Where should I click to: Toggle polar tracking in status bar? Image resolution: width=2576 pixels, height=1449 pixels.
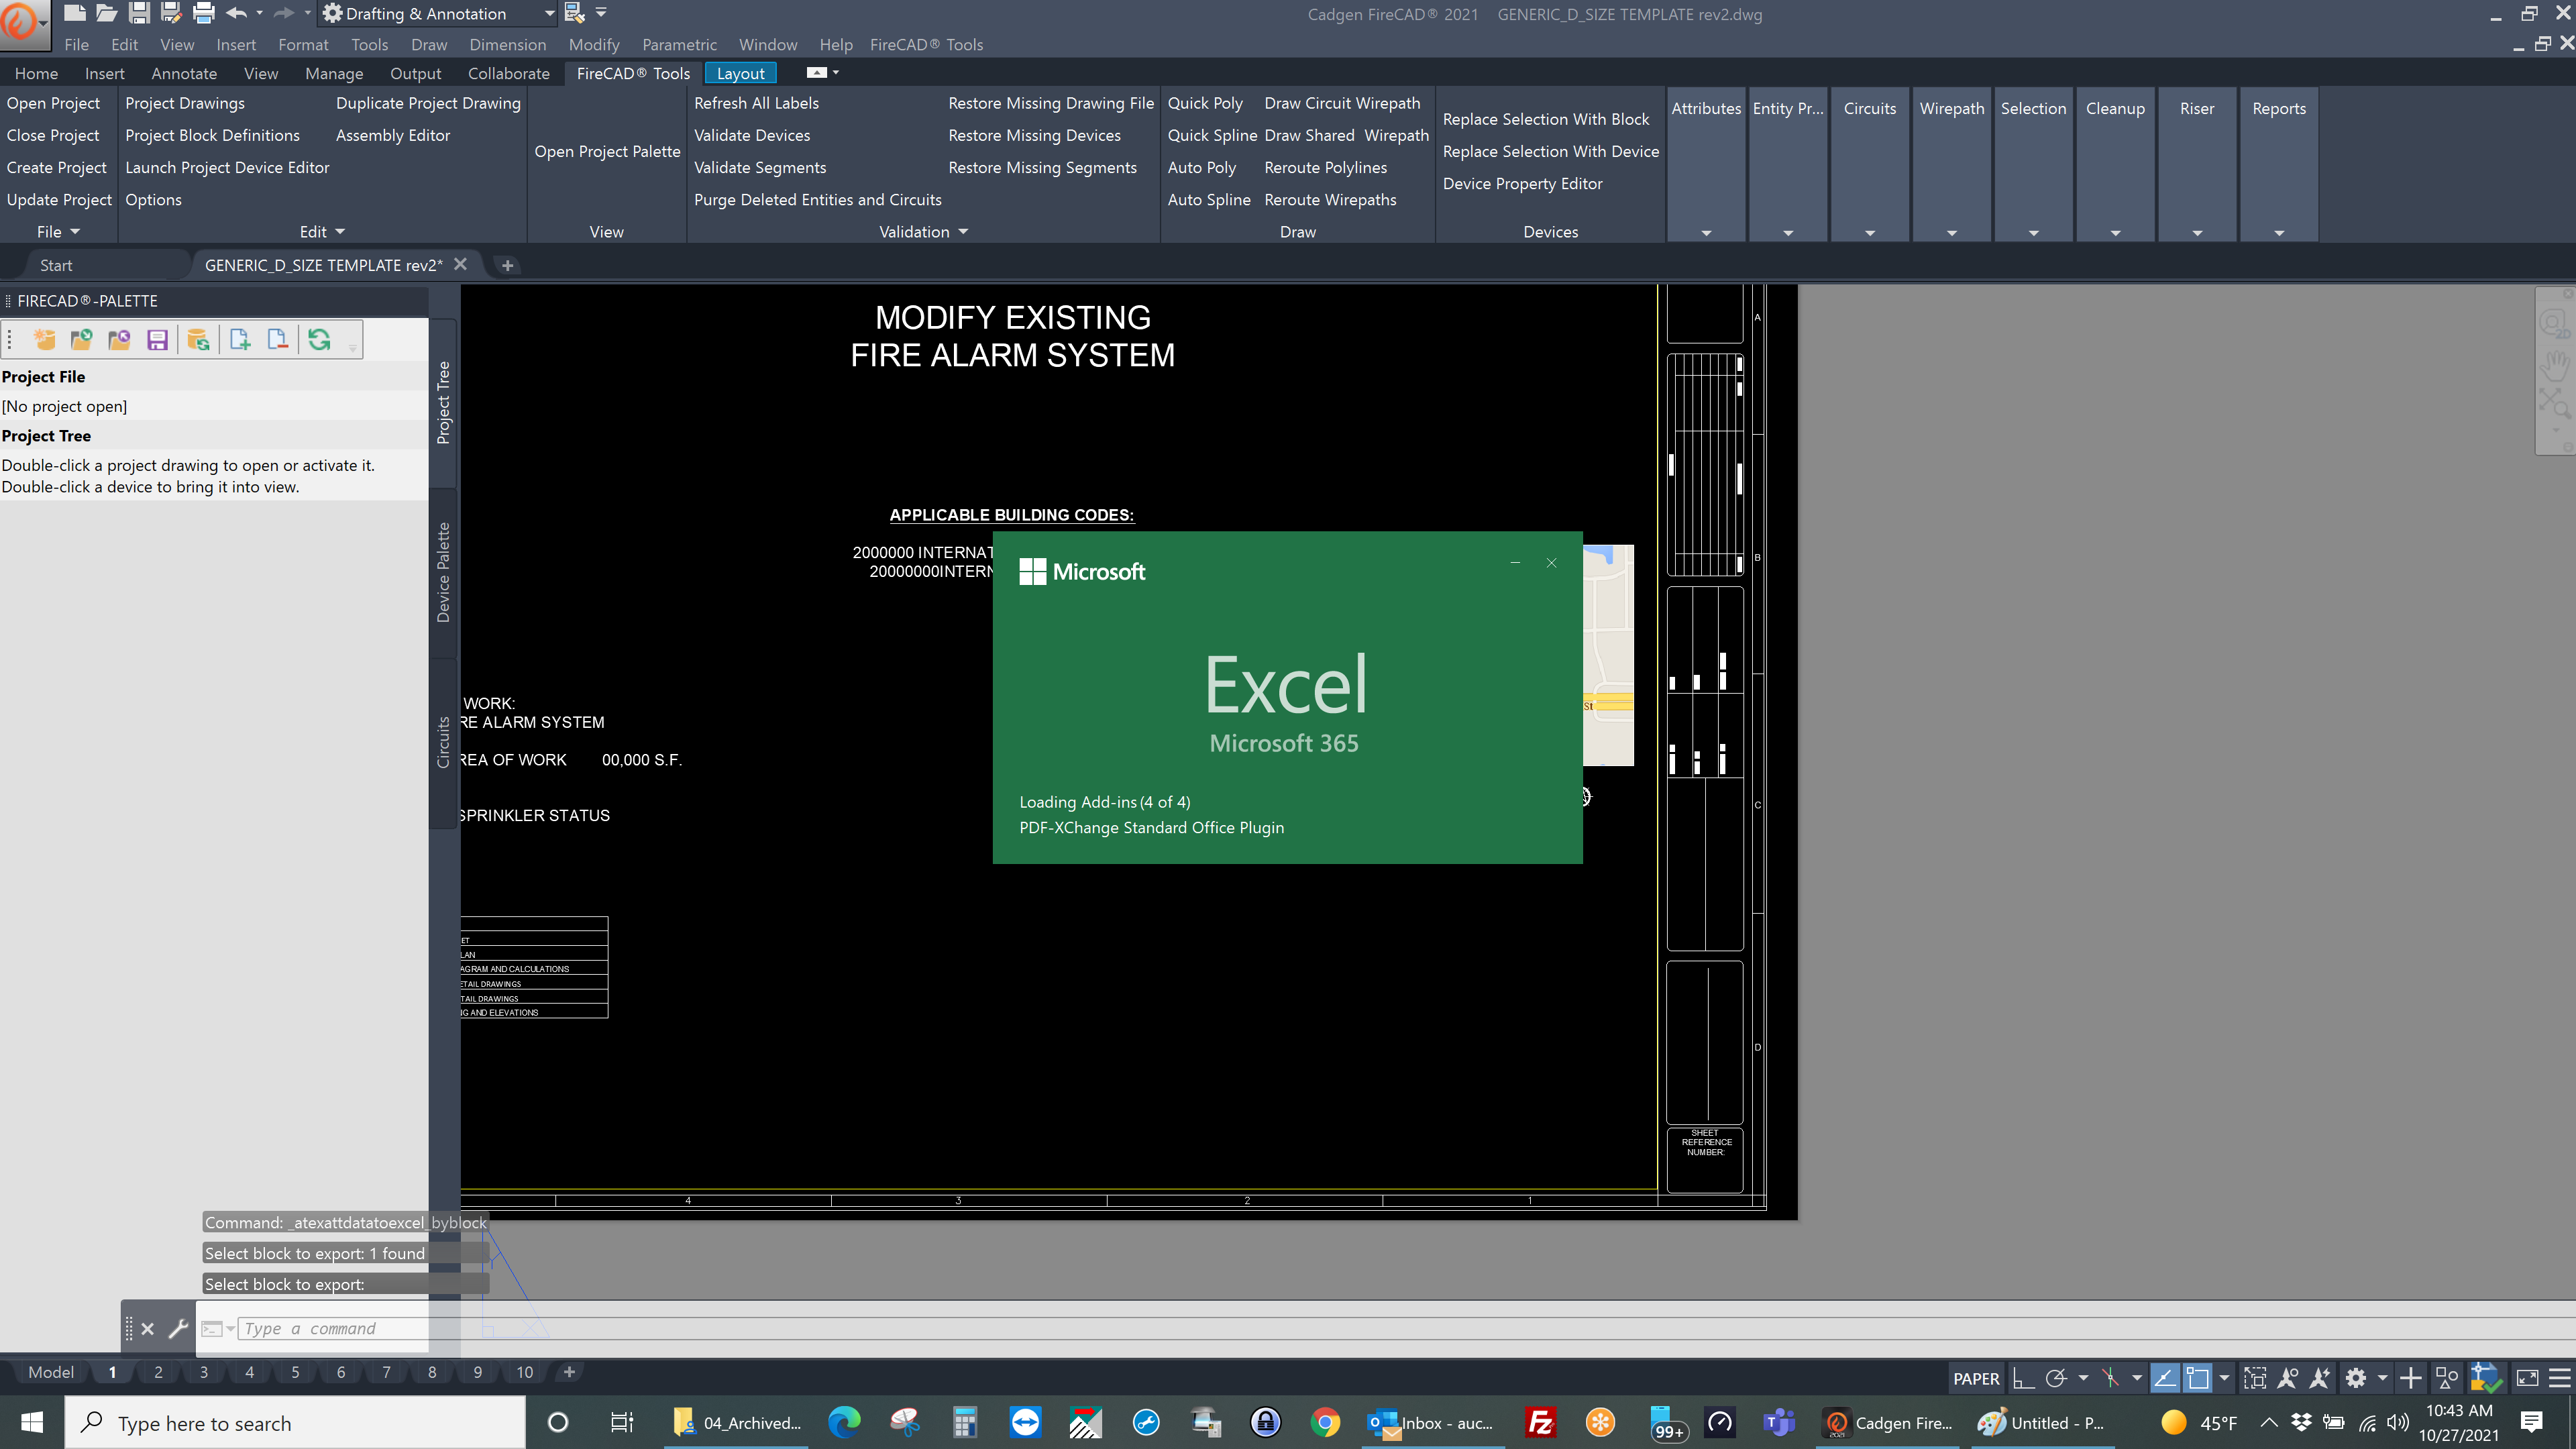click(2056, 1378)
